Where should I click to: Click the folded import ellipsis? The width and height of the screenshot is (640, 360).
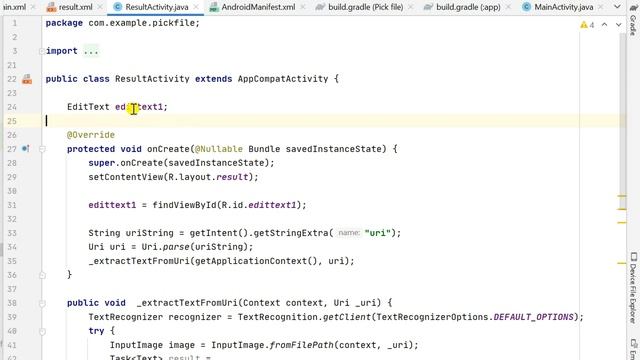pyautogui.click(x=91, y=51)
